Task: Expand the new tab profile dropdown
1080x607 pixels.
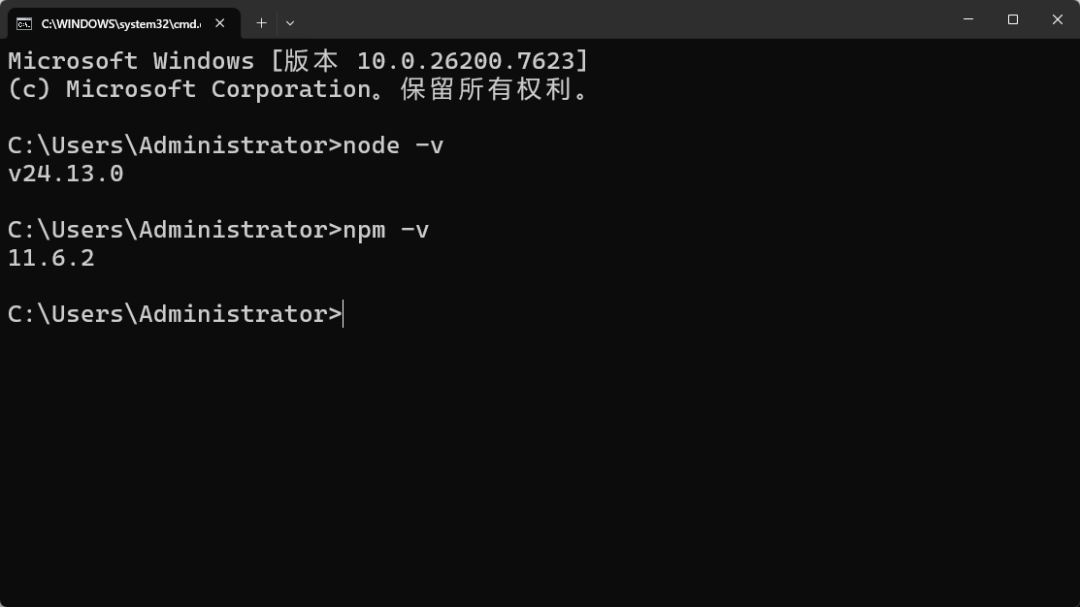Action: pos(290,22)
